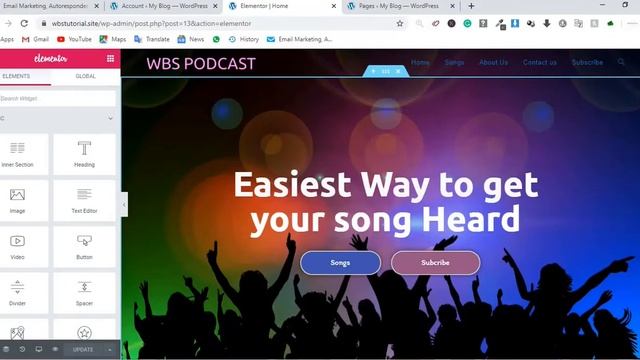Image resolution: width=640 pixels, height=360 pixels.
Task: Reload the page in browser
Action: pos(24,24)
